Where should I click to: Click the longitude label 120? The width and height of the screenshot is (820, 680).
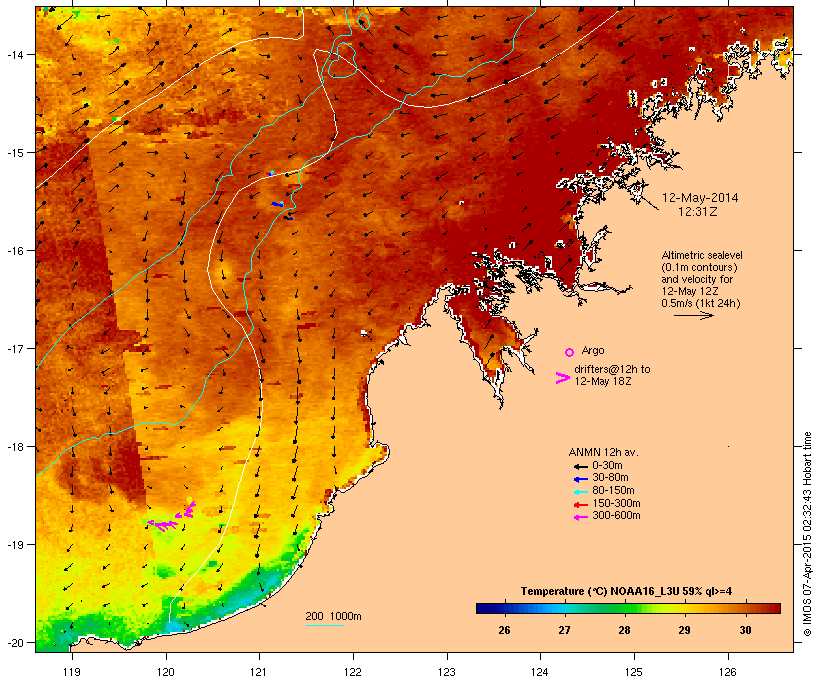(166, 672)
